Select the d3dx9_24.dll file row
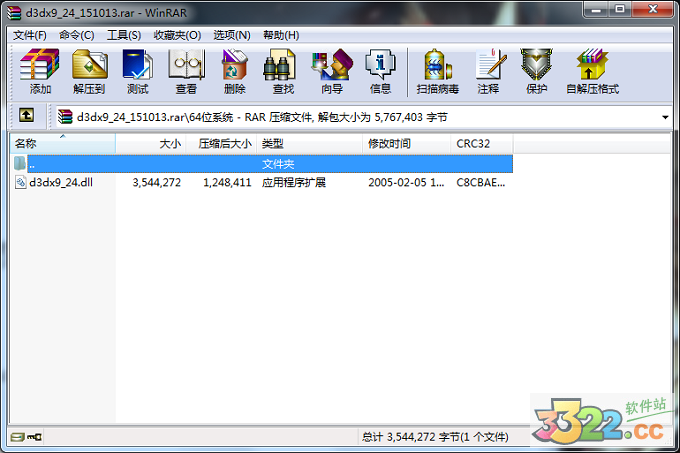This screenshot has width=680, height=453. [x=262, y=182]
